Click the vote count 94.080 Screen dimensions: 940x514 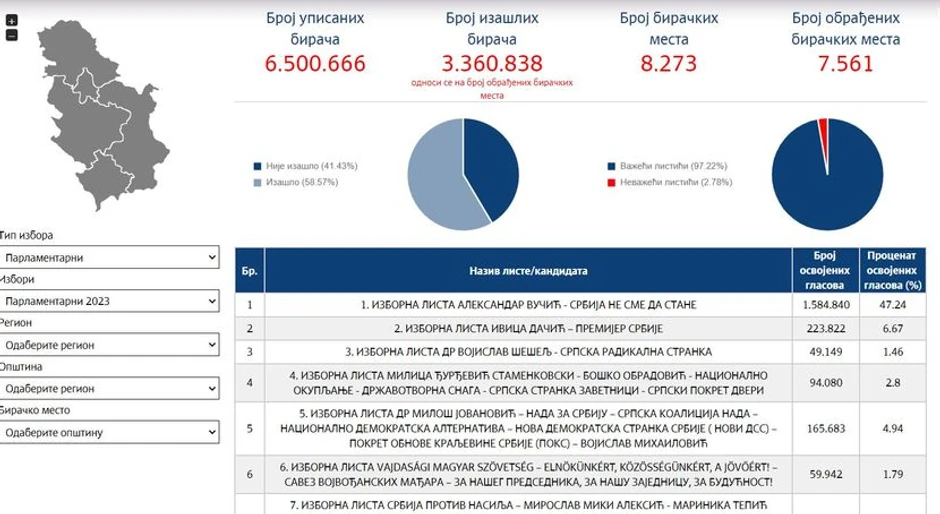(x=826, y=383)
